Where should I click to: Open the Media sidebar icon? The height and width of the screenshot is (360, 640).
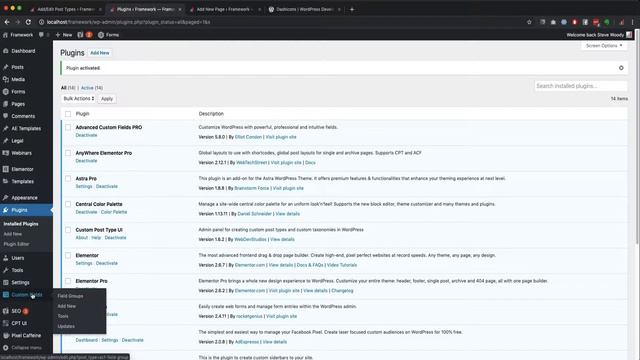(6, 79)
